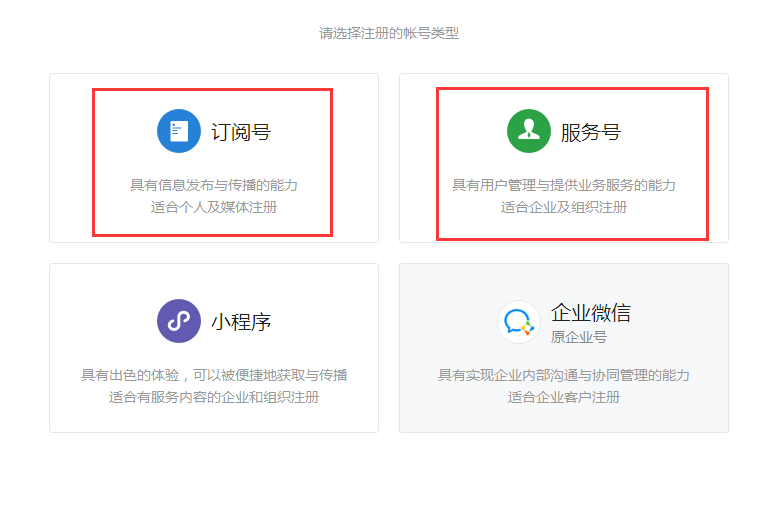Click the 请选择注册的帐号类型 heading

(389, 33)
